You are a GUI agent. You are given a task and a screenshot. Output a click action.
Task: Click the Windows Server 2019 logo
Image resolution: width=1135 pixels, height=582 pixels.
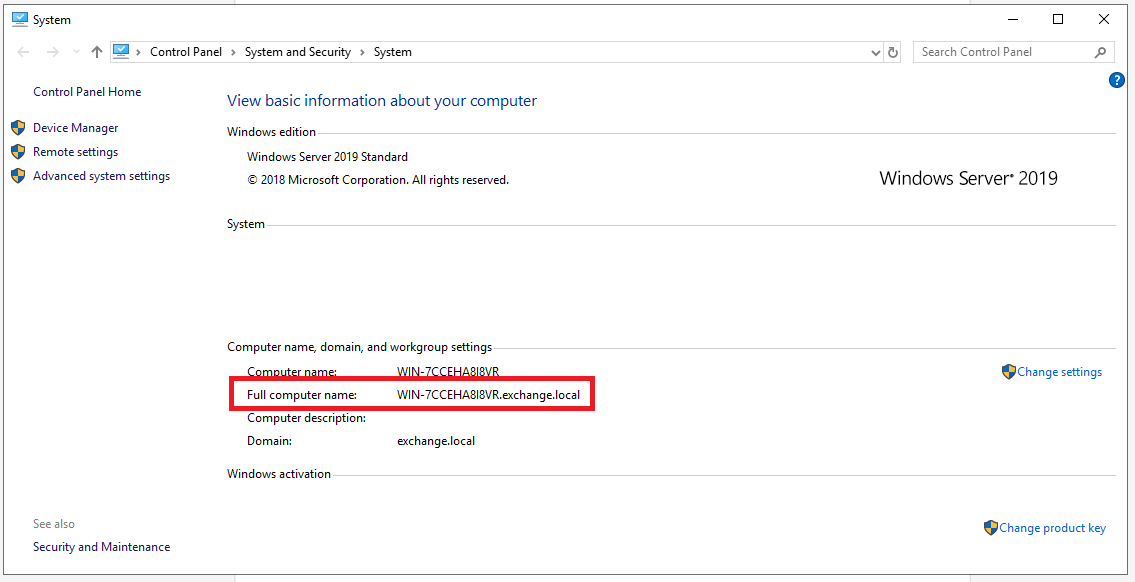click(x=968, y=178)
